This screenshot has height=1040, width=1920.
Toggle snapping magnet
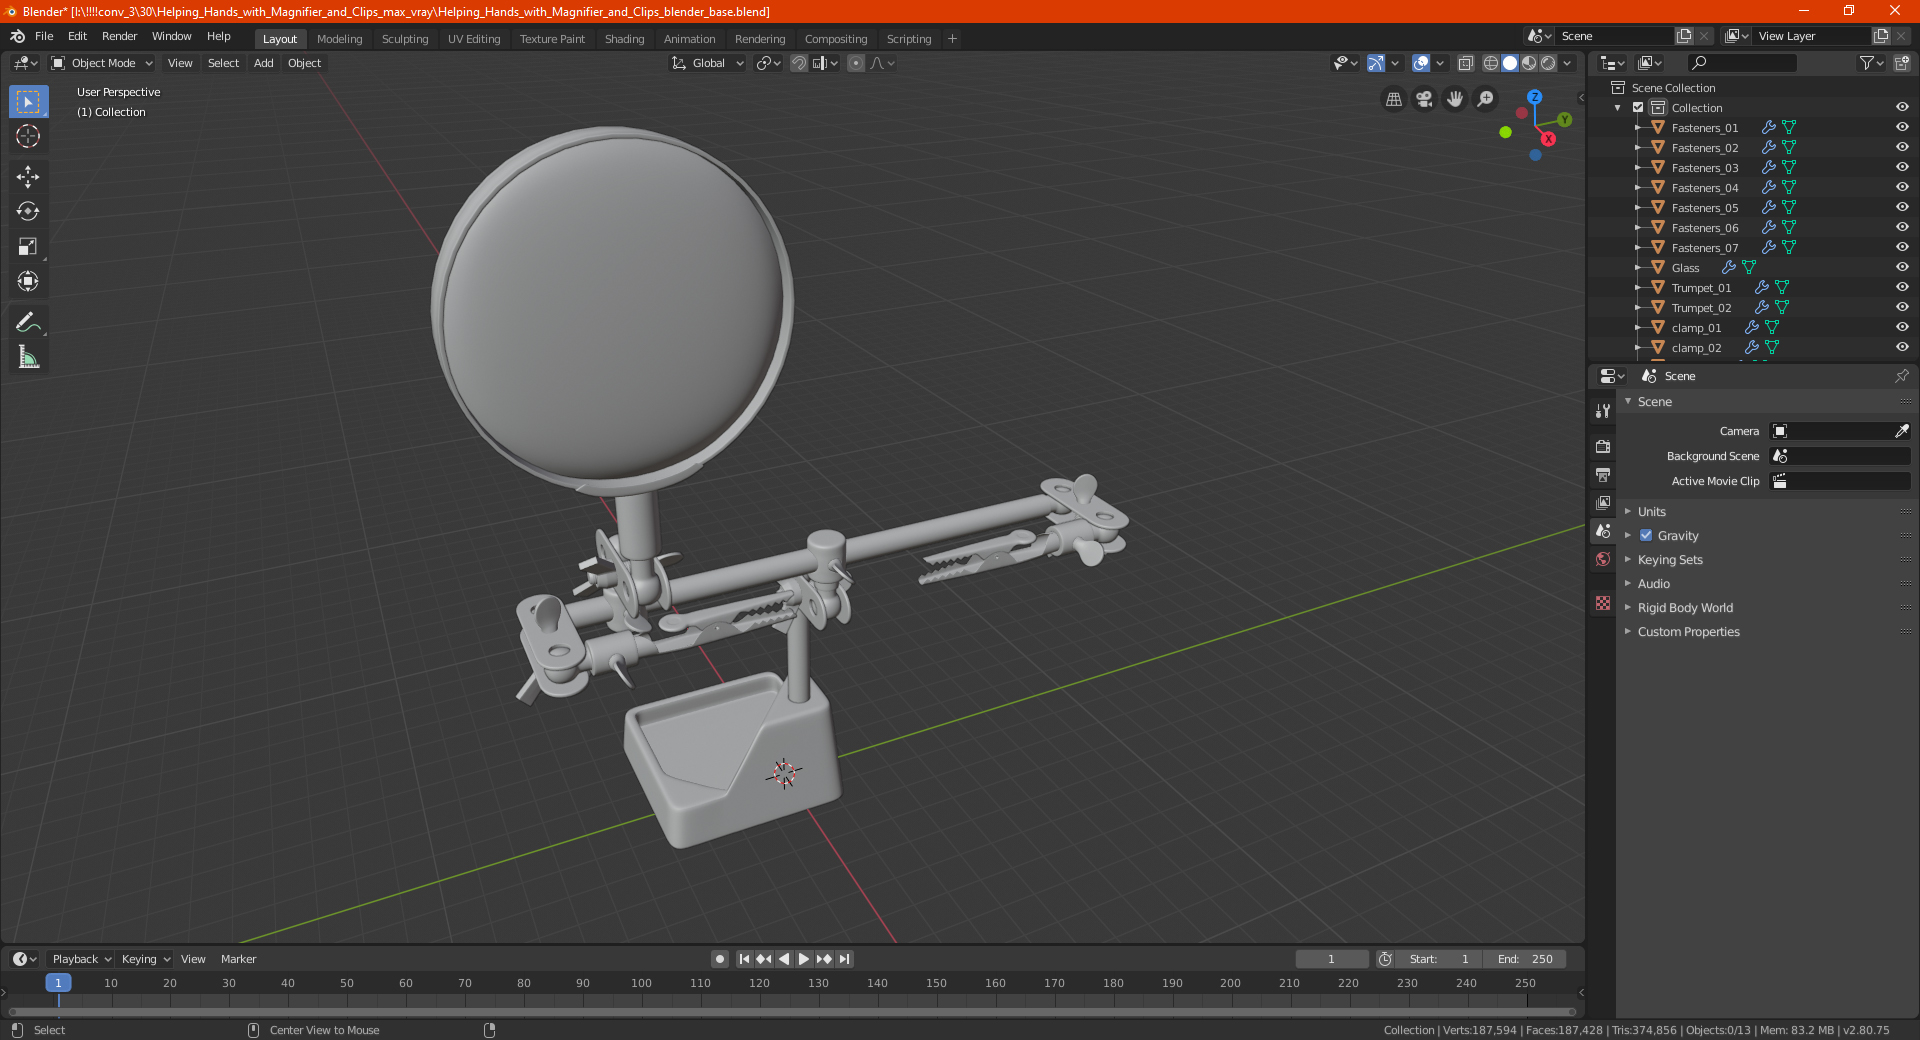click(799, 63)
